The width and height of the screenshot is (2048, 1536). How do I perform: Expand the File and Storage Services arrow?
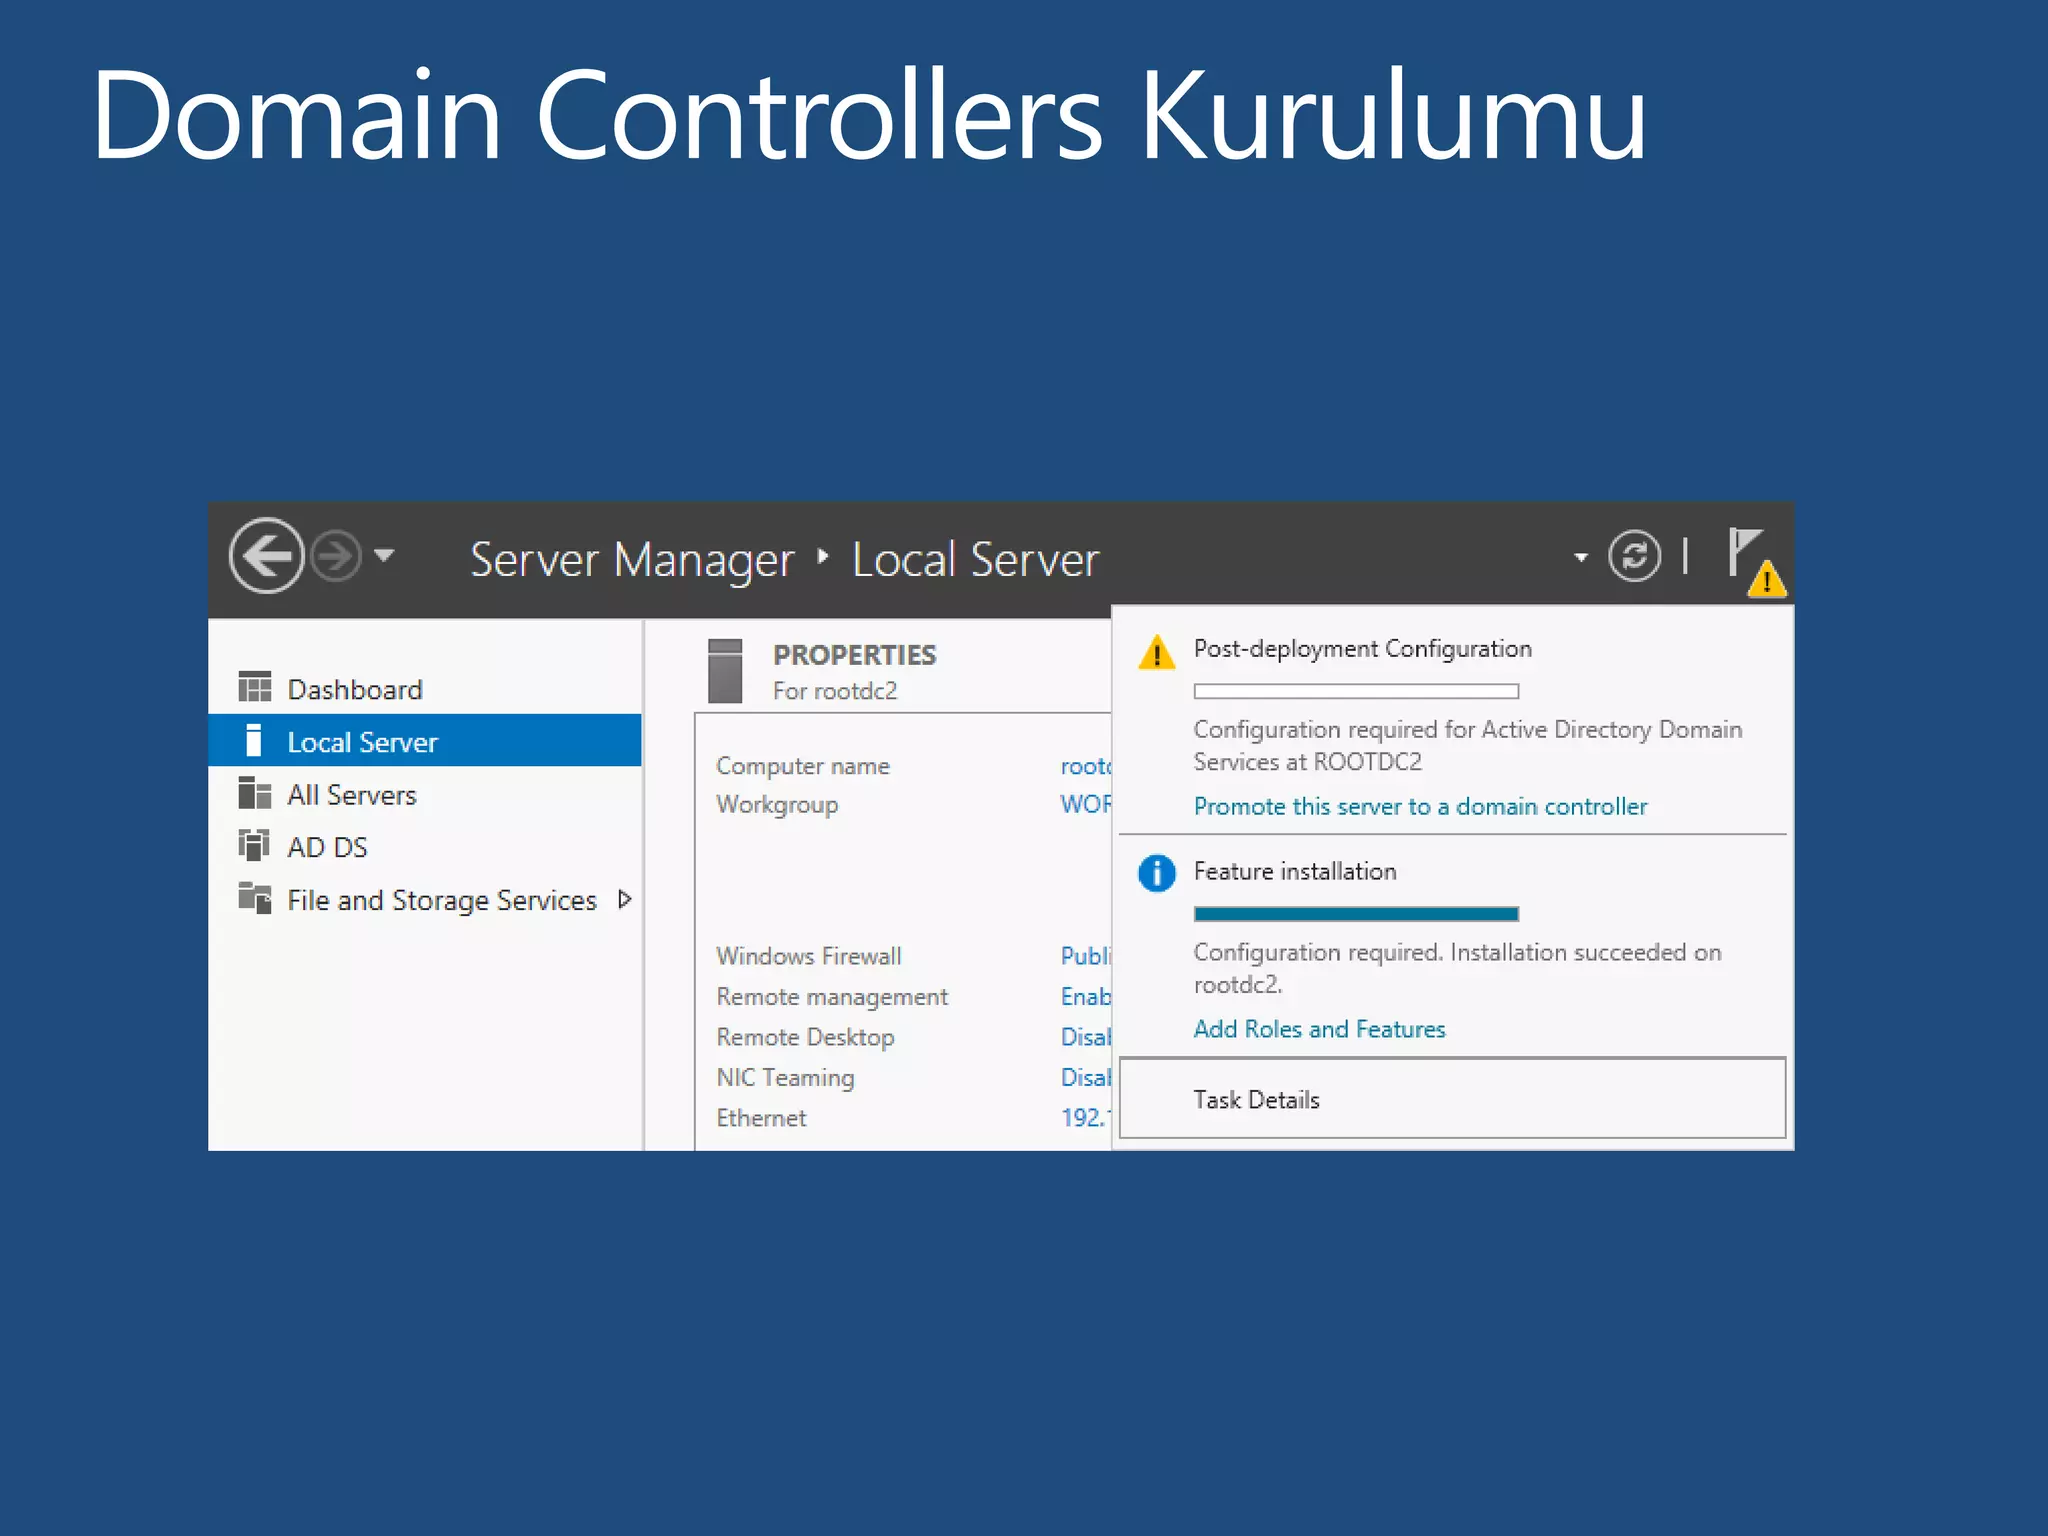pyautogui.click(x=625, y=899)
